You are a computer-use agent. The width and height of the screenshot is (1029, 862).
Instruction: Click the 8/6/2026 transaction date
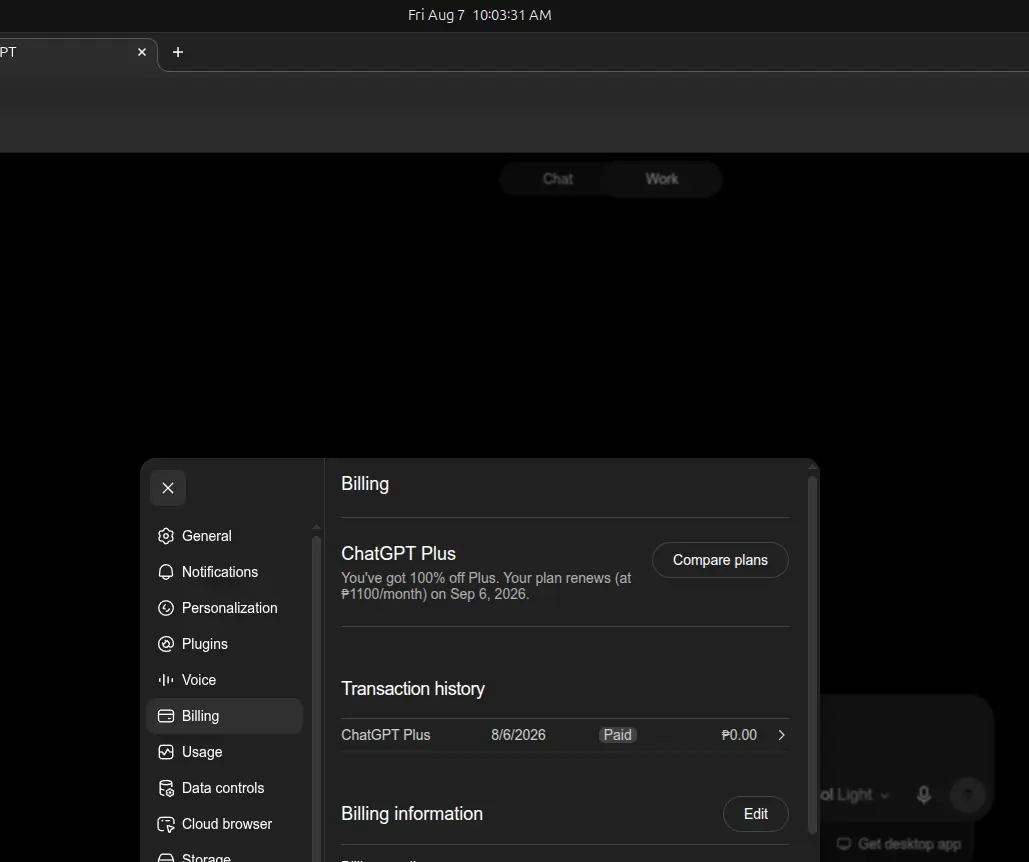(518, 735)
